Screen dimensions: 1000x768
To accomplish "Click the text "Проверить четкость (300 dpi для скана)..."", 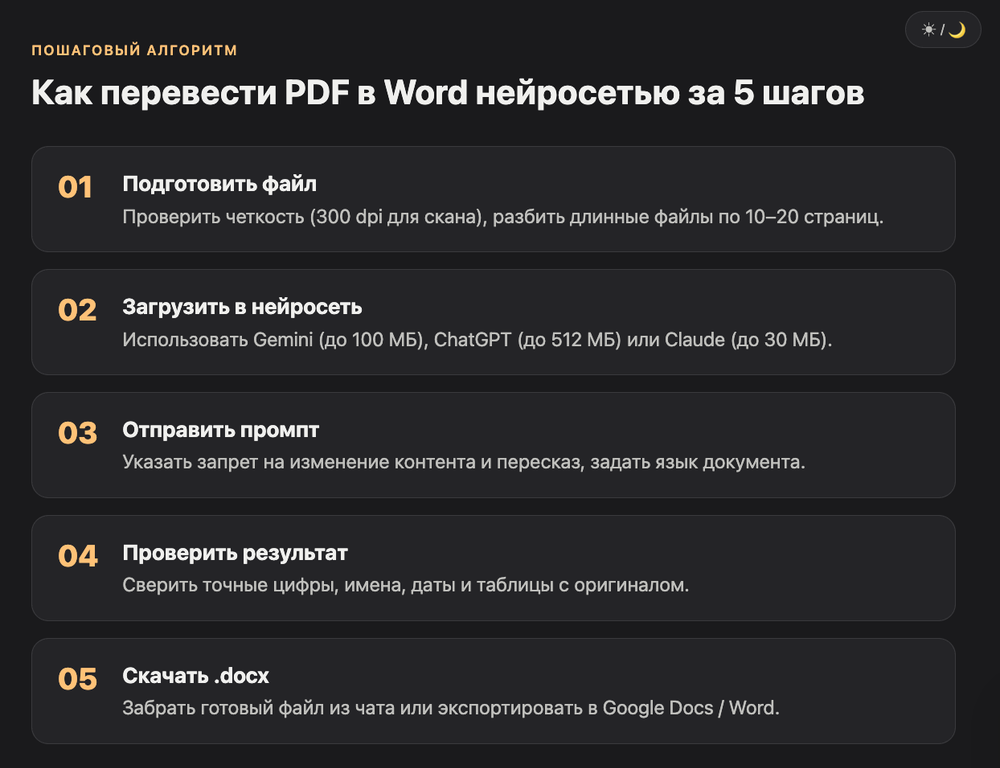I will pos(503,217).
